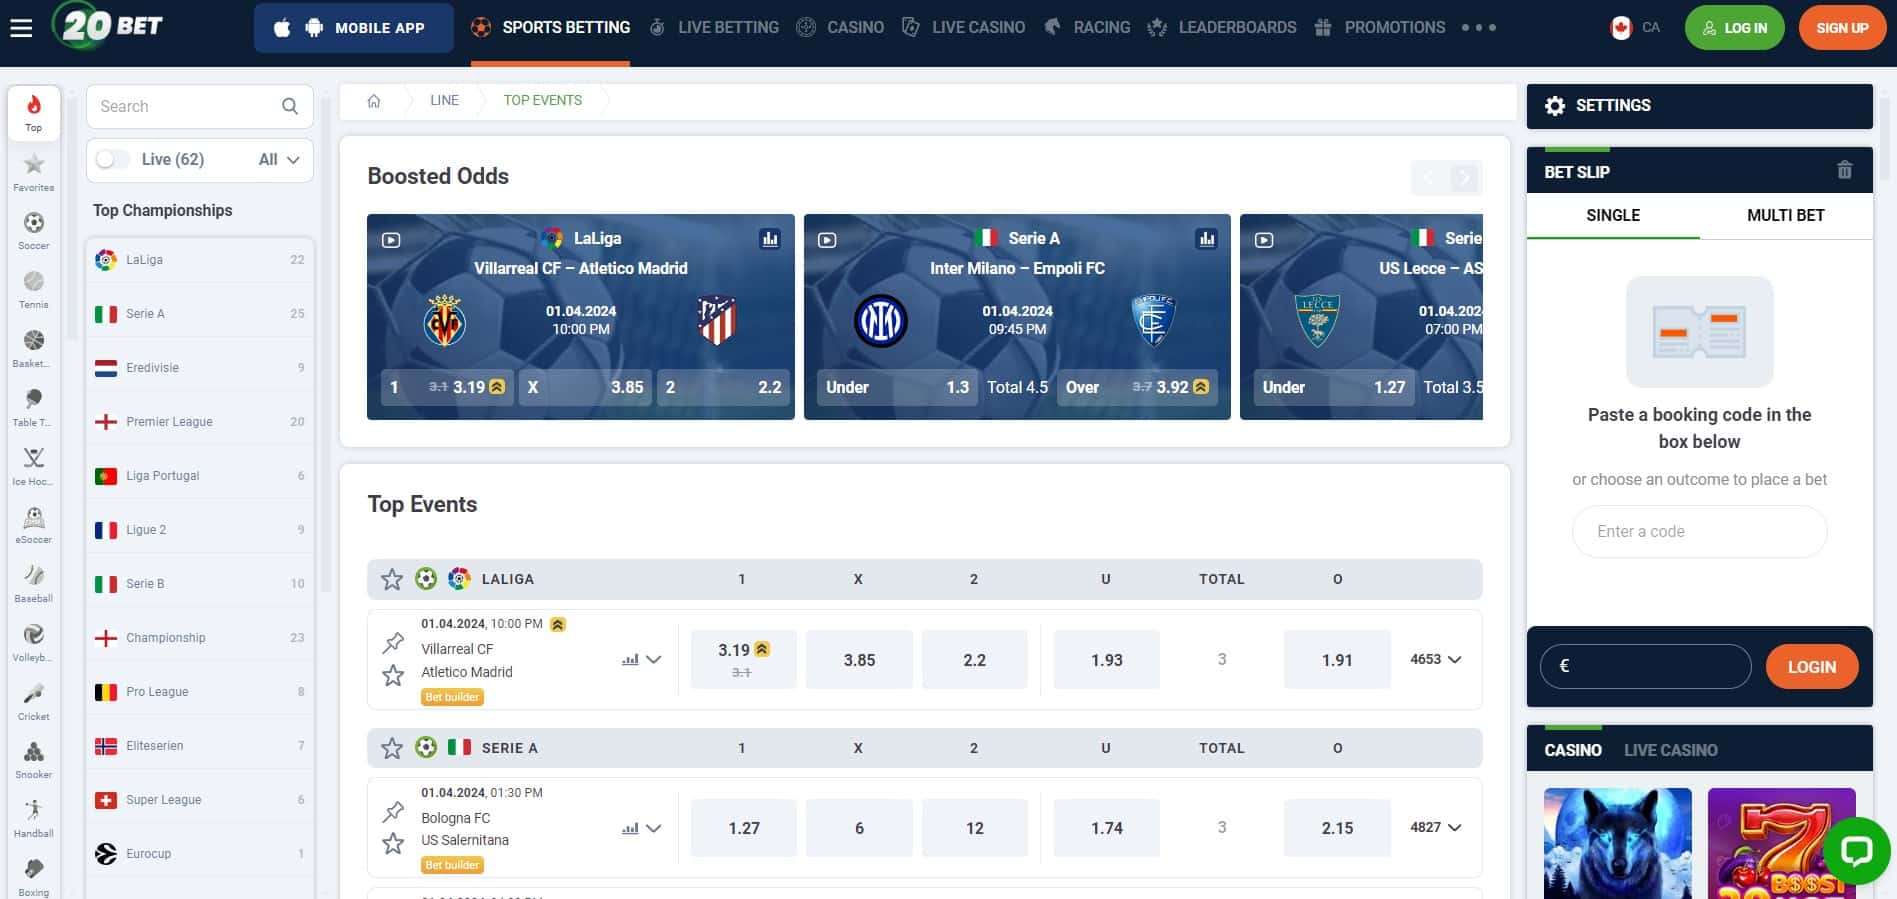This screenshot has height=899, width=1897.
Task: Favorite the SERIE A league header star
Action: coord(392,748)
